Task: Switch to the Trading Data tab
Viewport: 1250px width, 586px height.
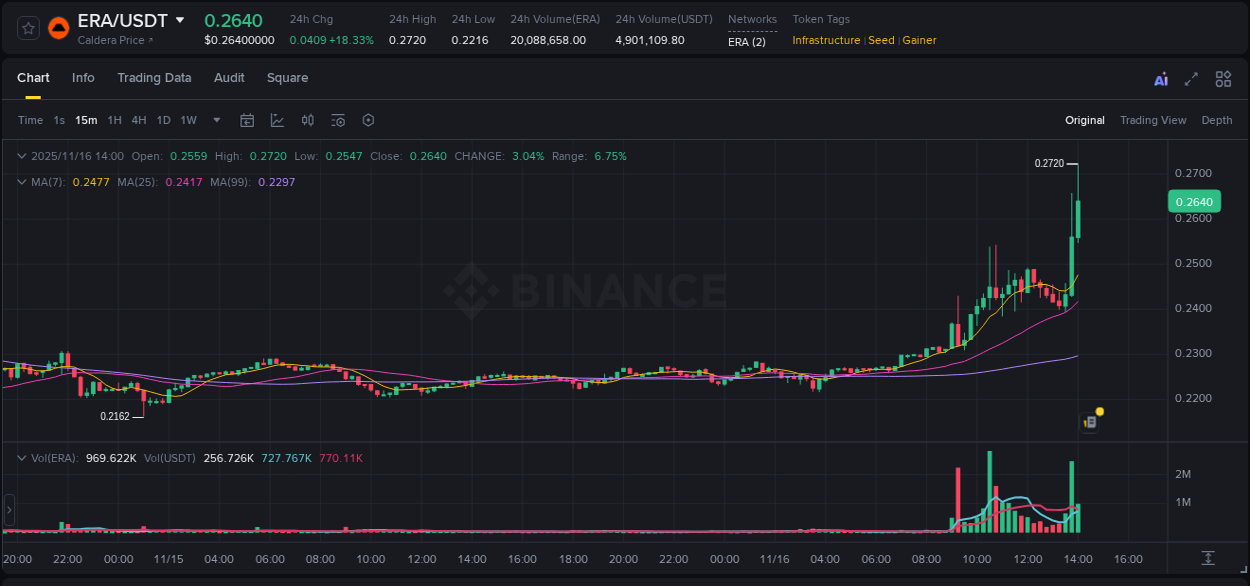Action: point(154,77)
